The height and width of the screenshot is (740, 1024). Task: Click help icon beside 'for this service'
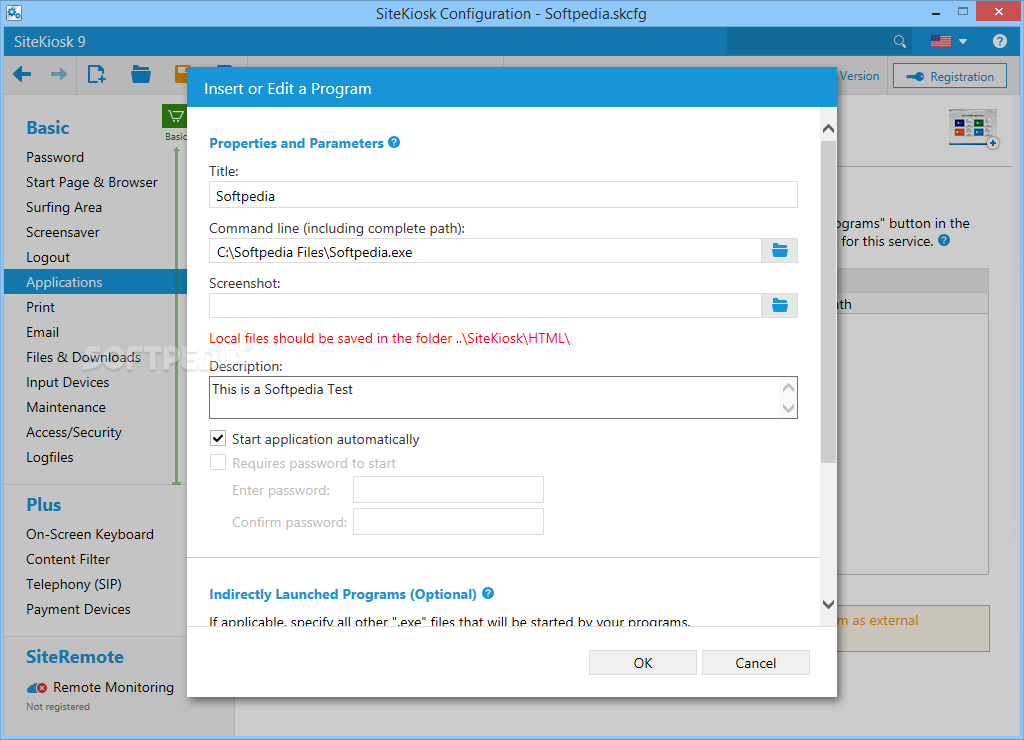[x=944, y=240]
